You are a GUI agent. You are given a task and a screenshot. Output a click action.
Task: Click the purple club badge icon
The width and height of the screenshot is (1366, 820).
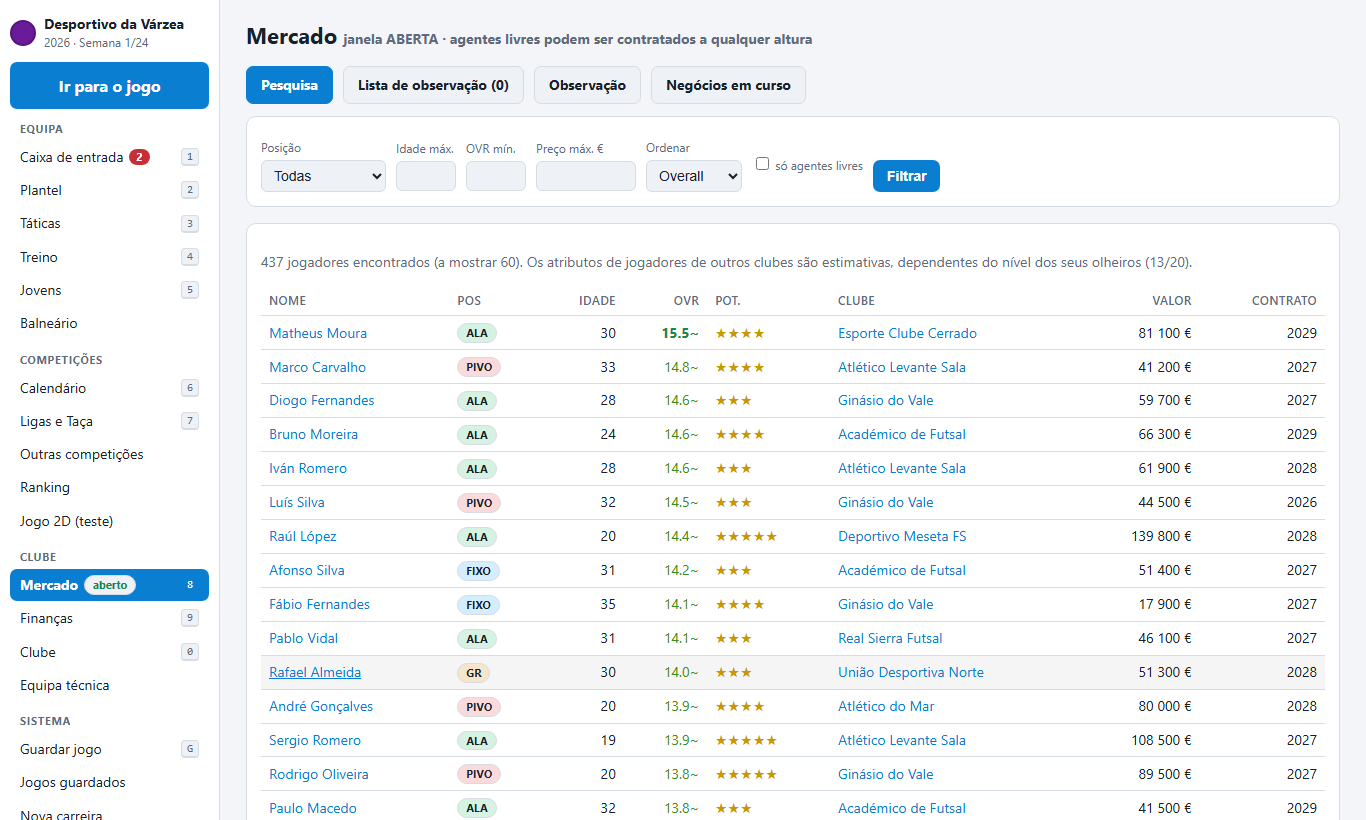click(23, 33)
